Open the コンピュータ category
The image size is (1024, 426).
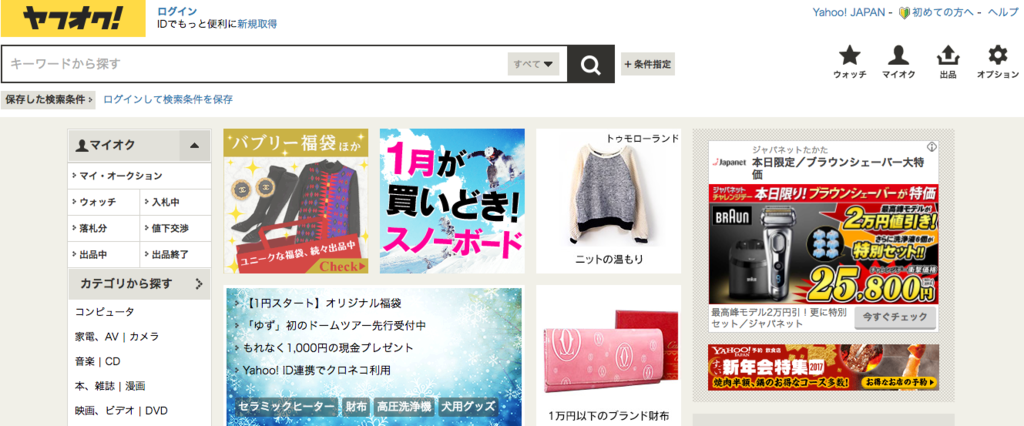(x=104, y=312)
